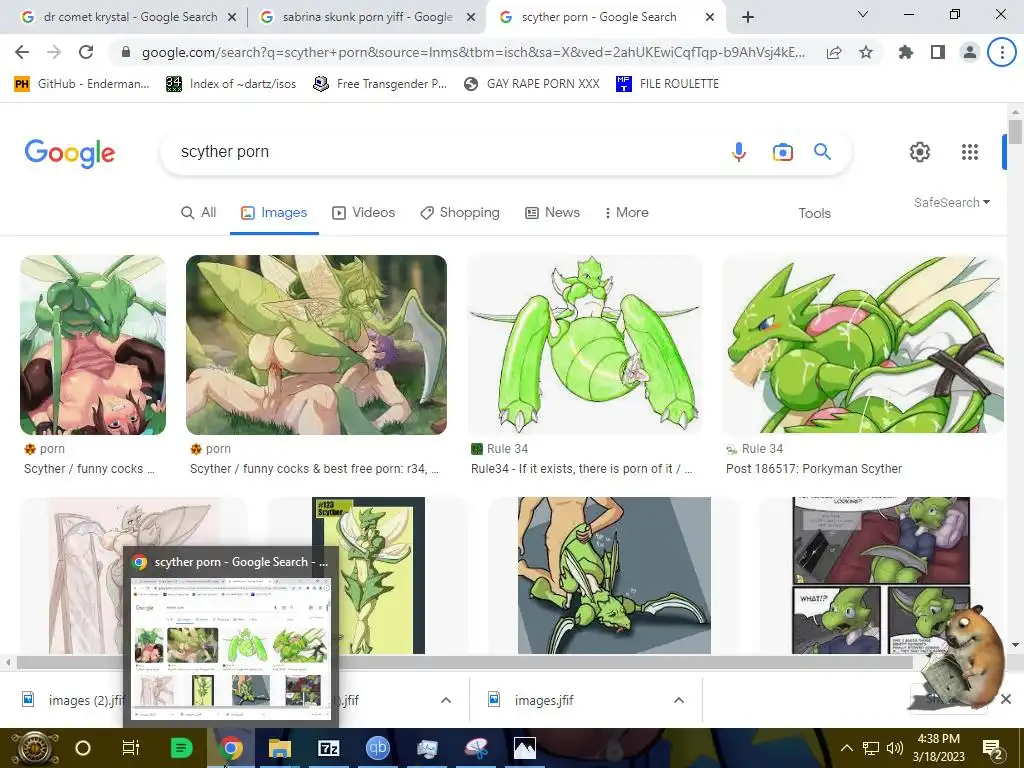
Task: Open the Windows Start button
Action: [x=33, y=748]
